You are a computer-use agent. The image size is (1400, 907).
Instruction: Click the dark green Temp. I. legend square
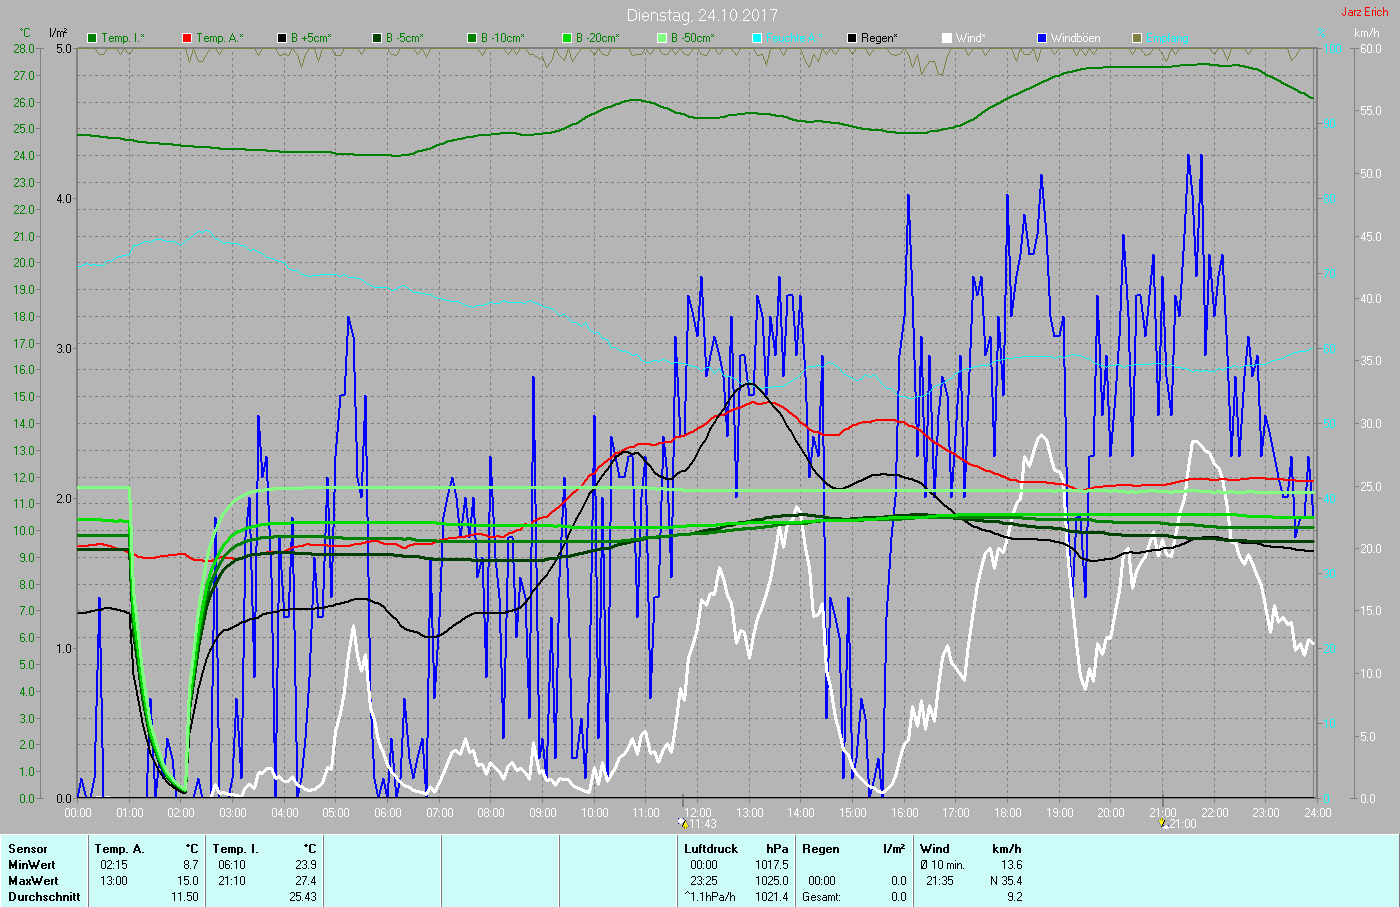tap(92, 38)
